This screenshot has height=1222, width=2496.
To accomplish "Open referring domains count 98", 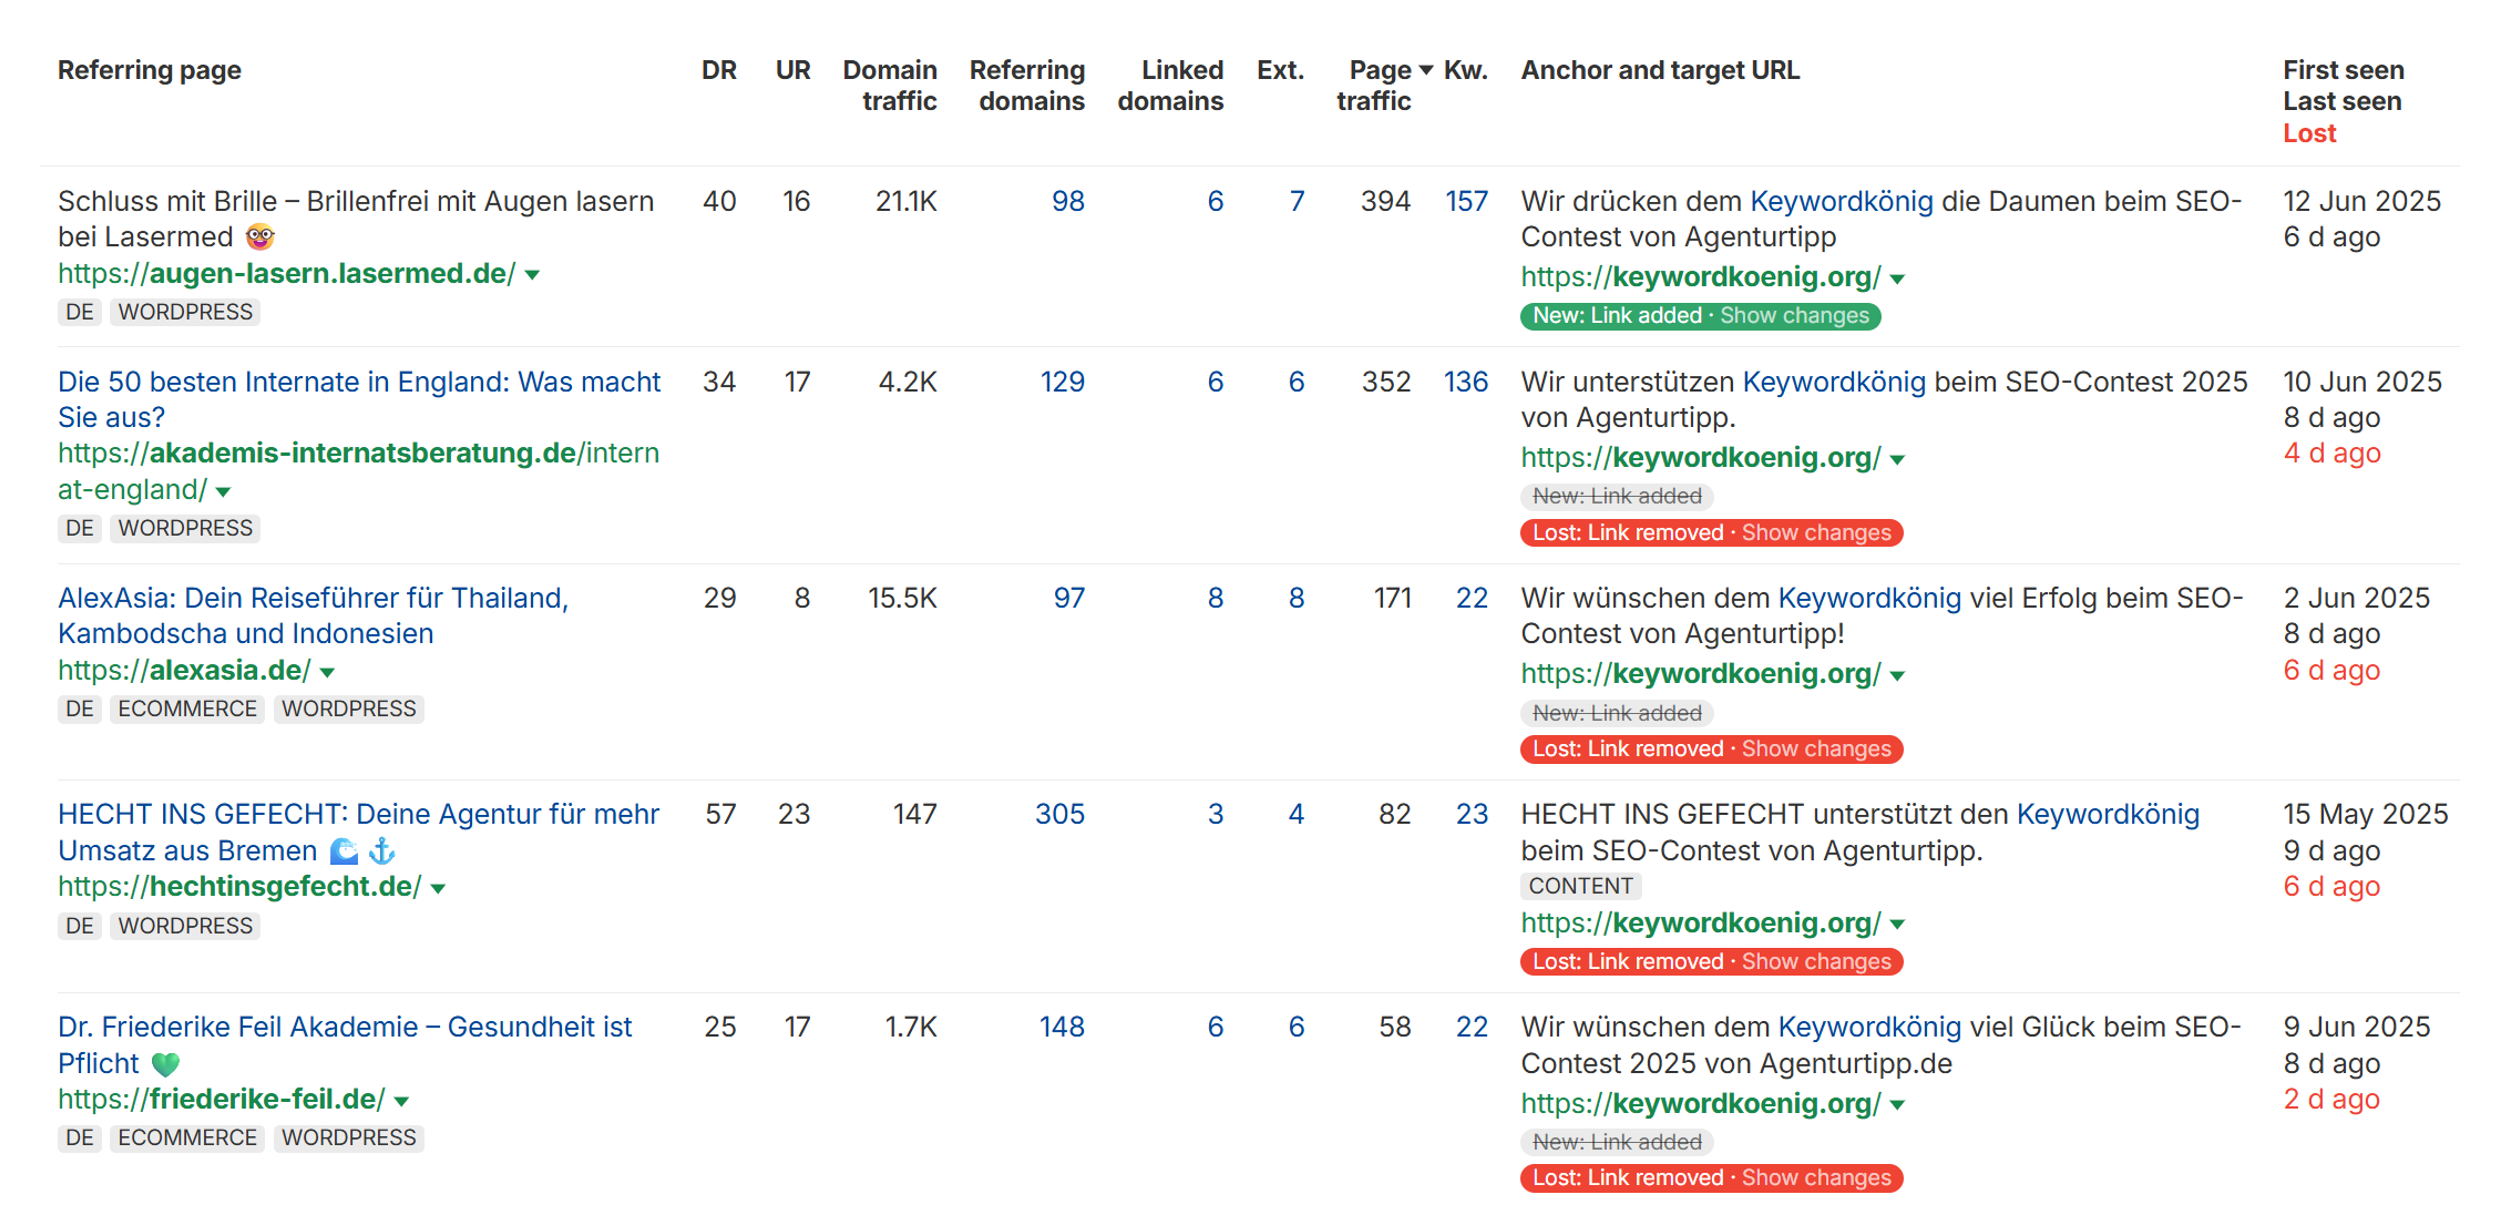I will pyautogui.click(x=1067, y=201).
